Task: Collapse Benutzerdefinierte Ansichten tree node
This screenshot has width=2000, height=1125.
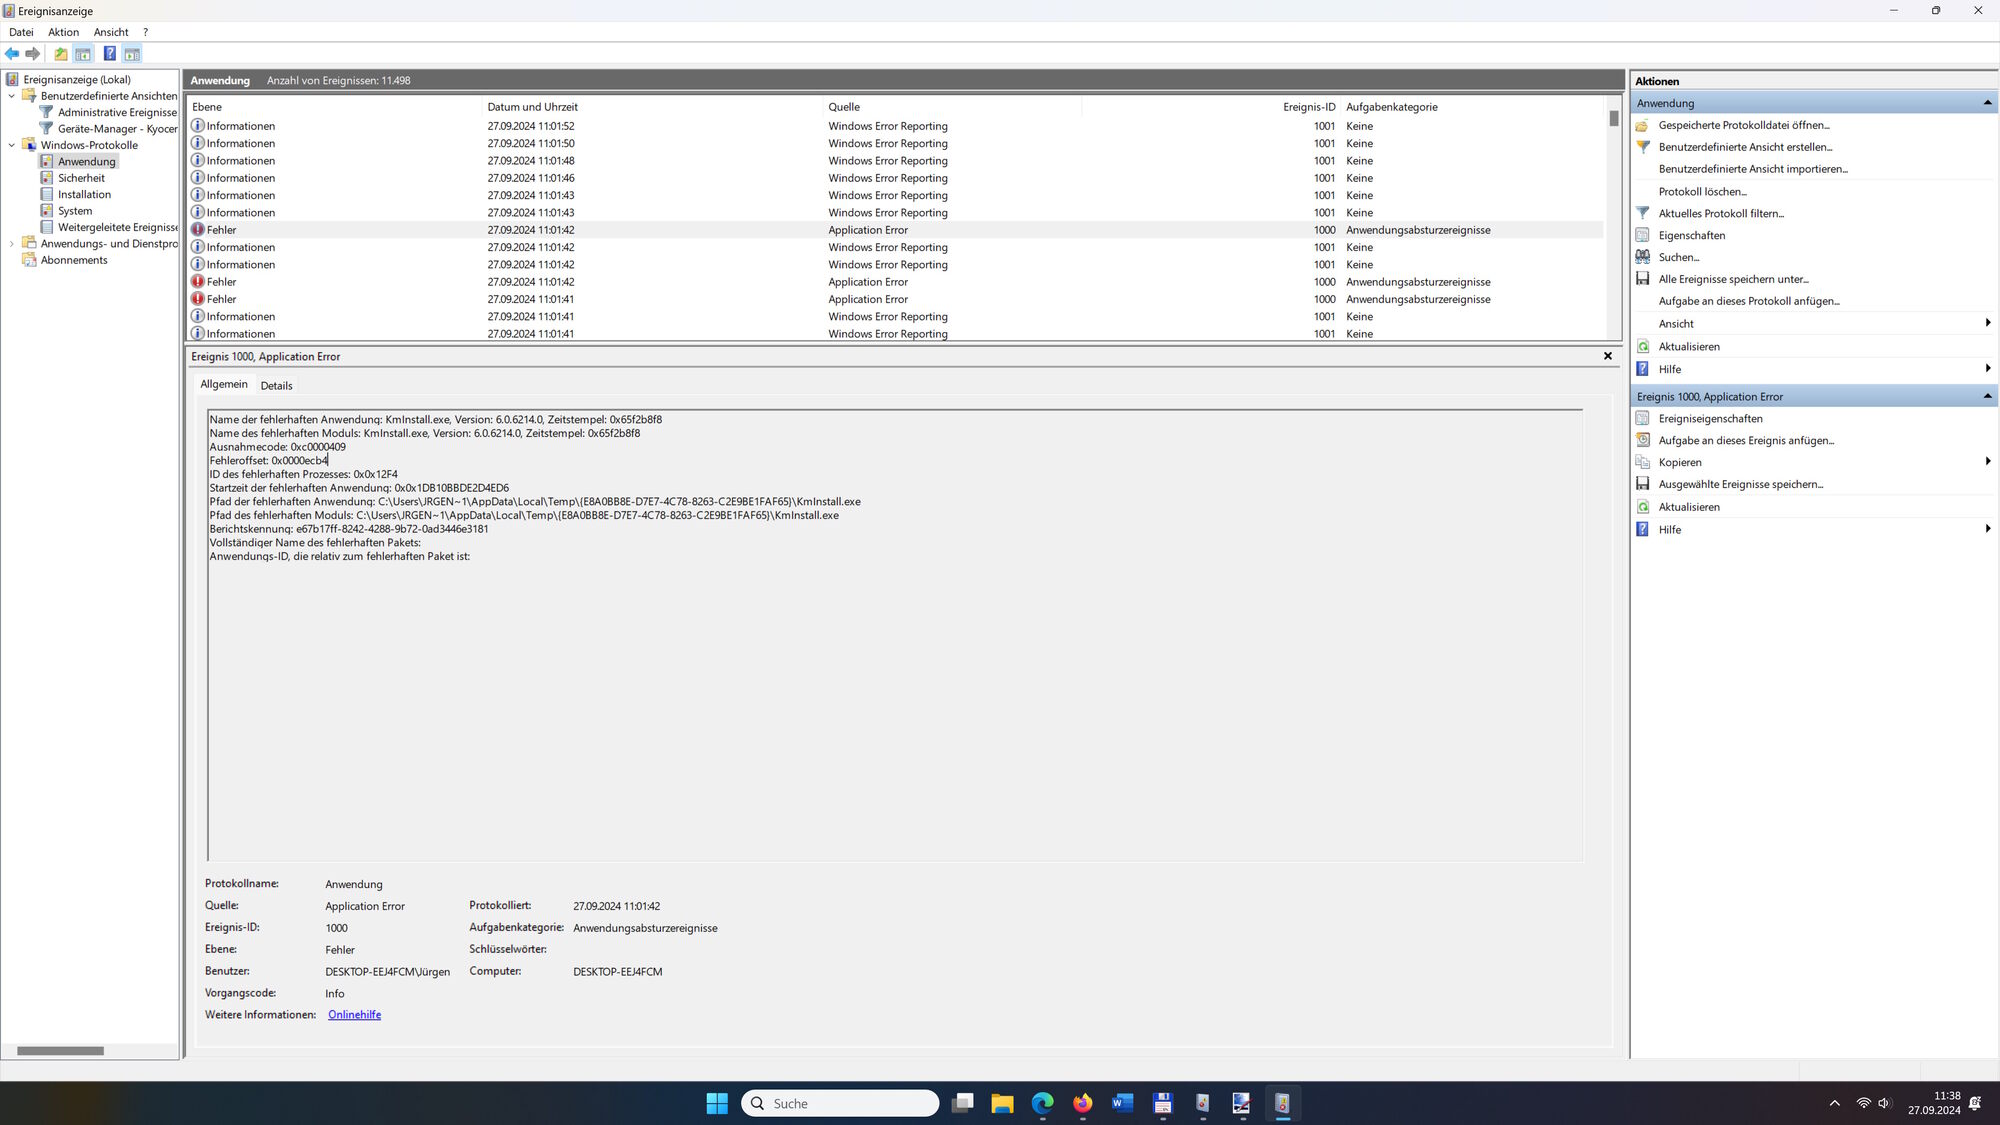Action: point(12,96)
